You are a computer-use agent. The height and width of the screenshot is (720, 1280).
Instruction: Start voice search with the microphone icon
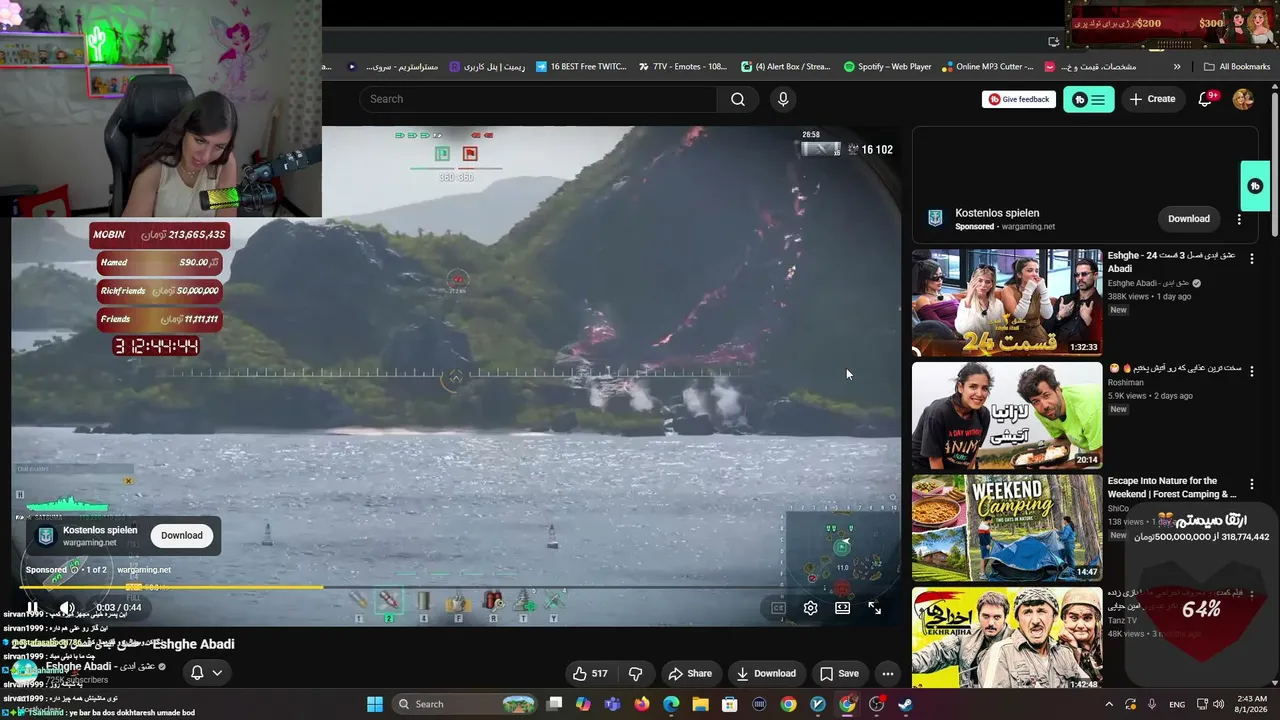[x=783, y=99]
